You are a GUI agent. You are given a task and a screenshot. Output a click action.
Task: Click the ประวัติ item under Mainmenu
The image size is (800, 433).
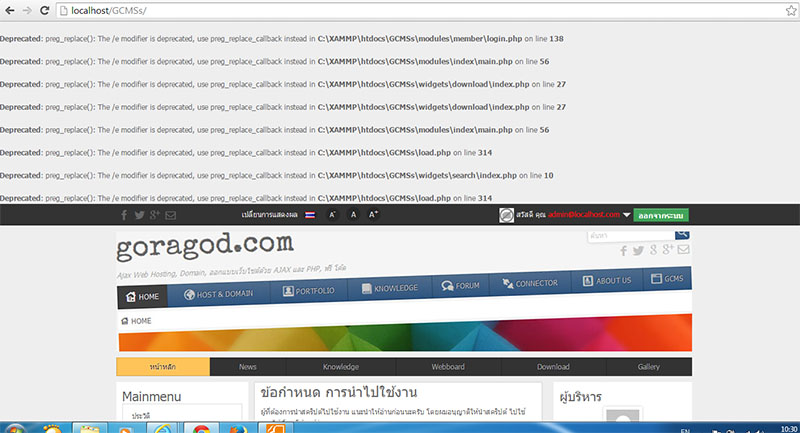coord(141,416)
